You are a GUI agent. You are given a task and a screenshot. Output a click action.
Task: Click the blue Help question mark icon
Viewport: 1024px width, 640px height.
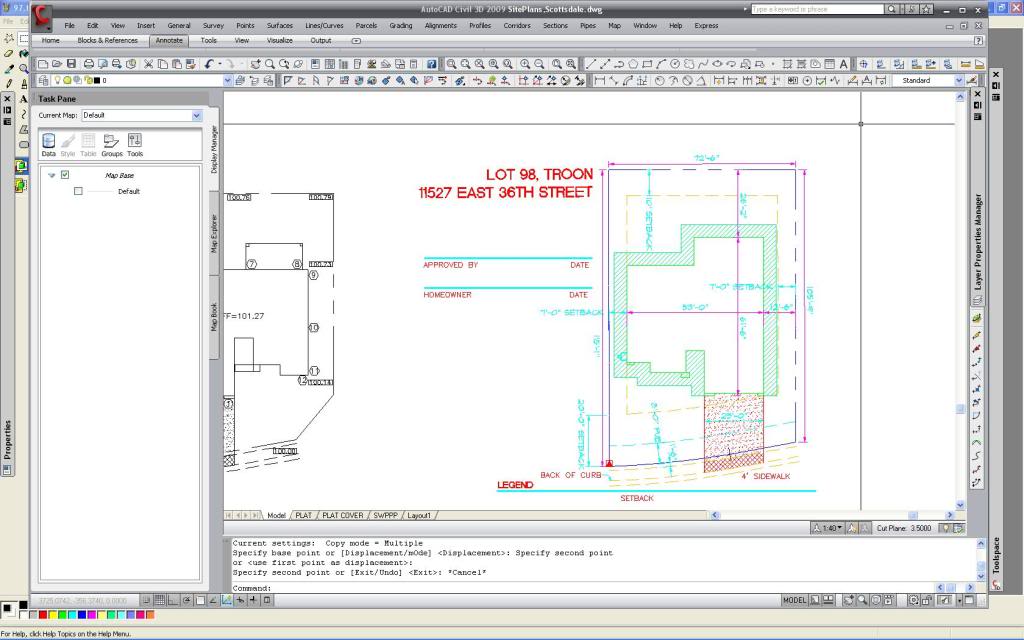coord(431,64)
